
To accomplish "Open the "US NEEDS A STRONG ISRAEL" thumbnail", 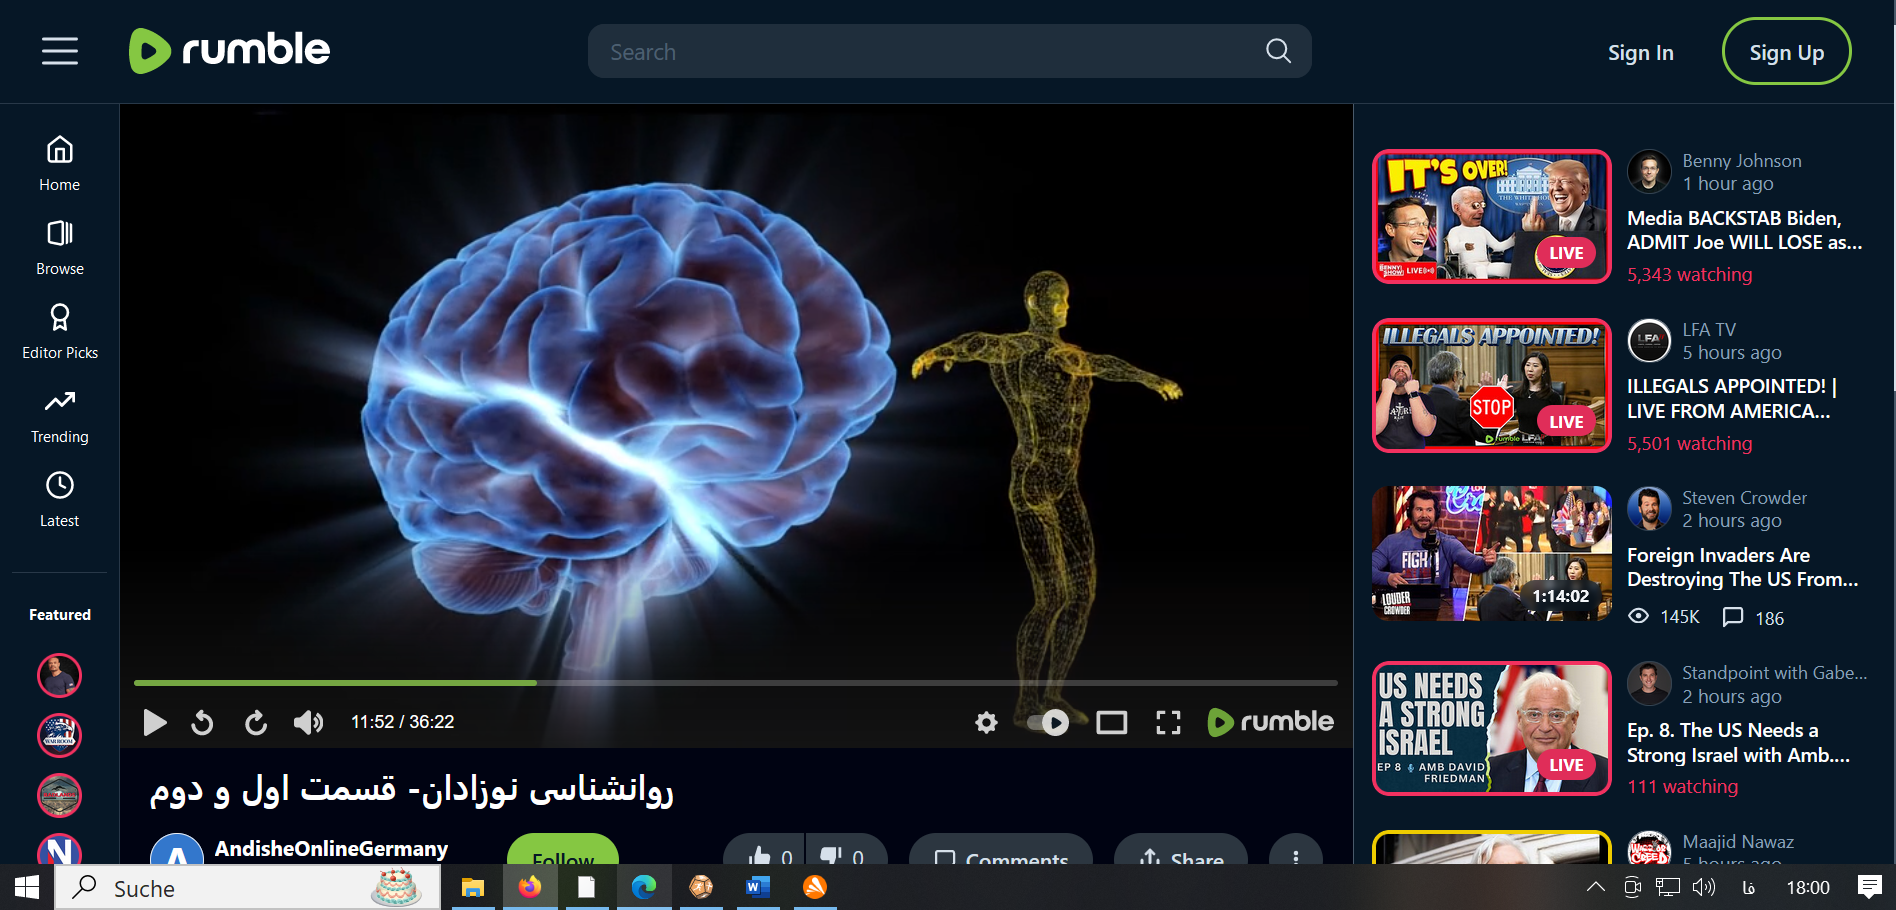I will 1491,728.
